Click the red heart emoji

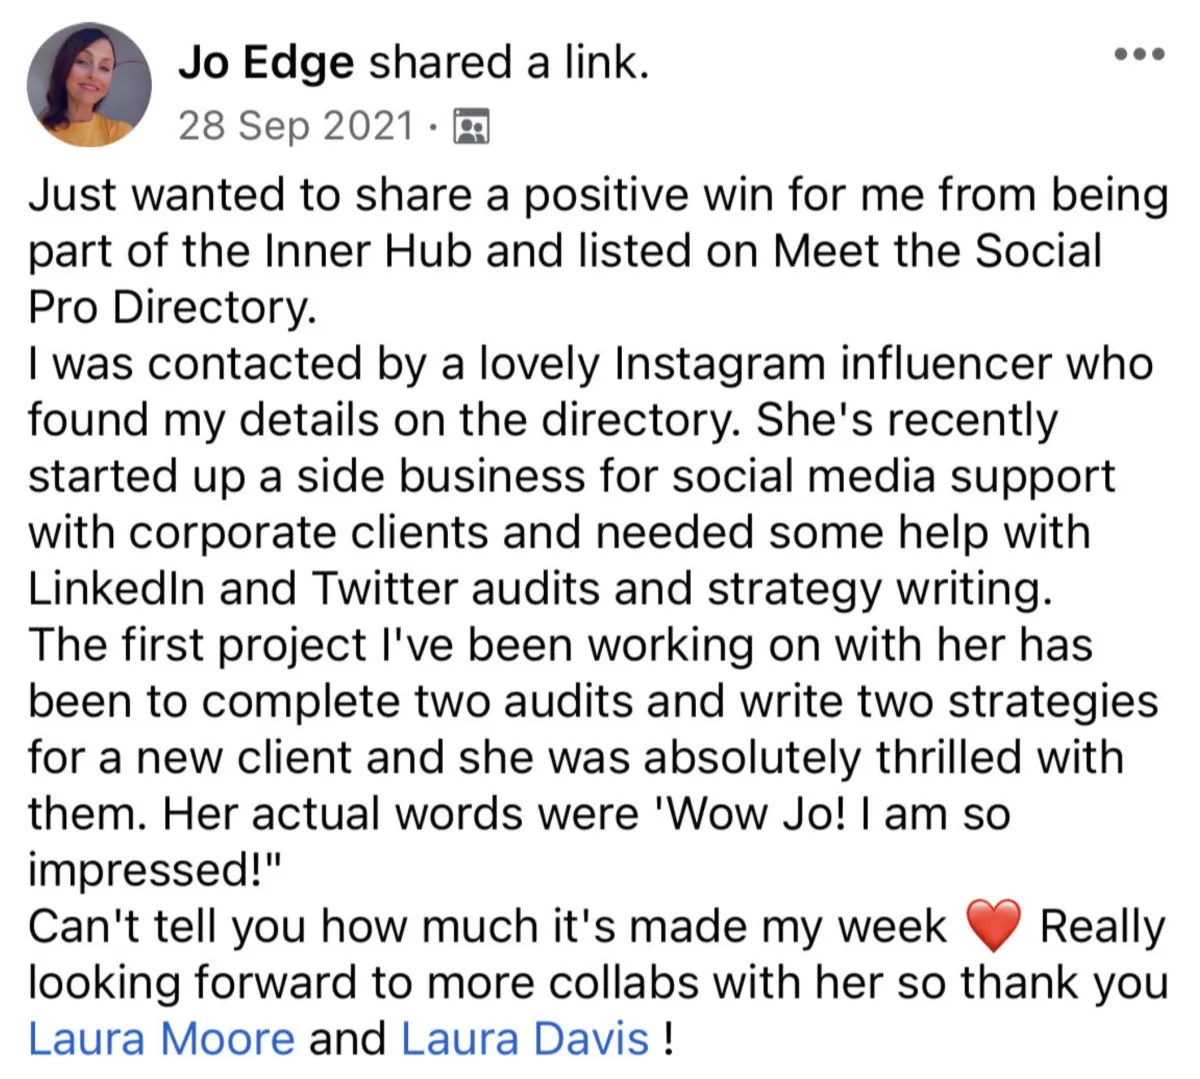tap(992, 925)
